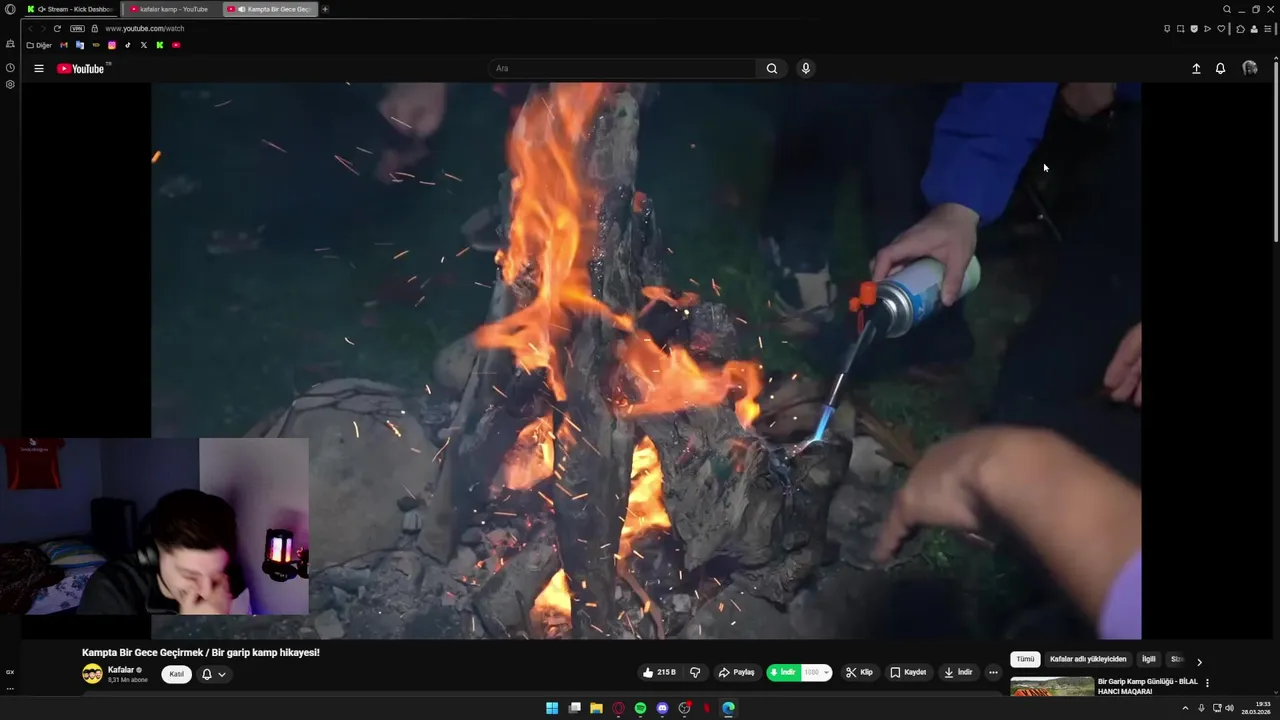The width and height of the screenshot is (1280, 720).
Task: Open a new browser tab with plus
Action: pos(325,9)
